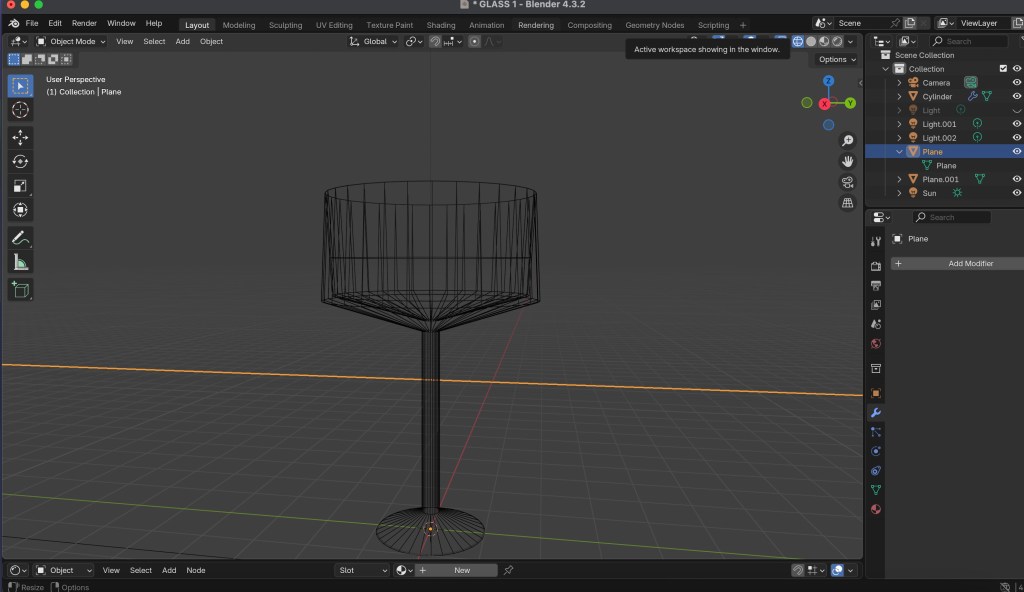Click the green Y axis gizmo ball
This screenshot has width=1024, height=592.
pos(850,103)
